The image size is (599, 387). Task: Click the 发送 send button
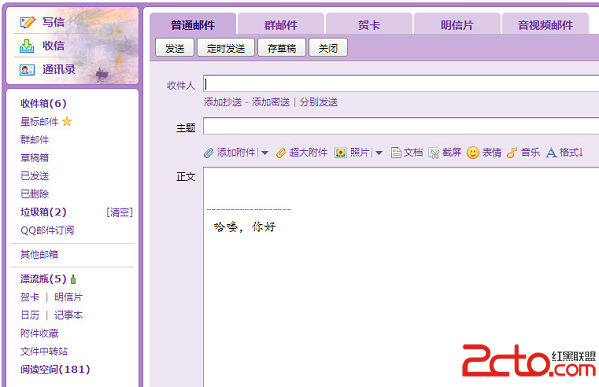[175, 48]
